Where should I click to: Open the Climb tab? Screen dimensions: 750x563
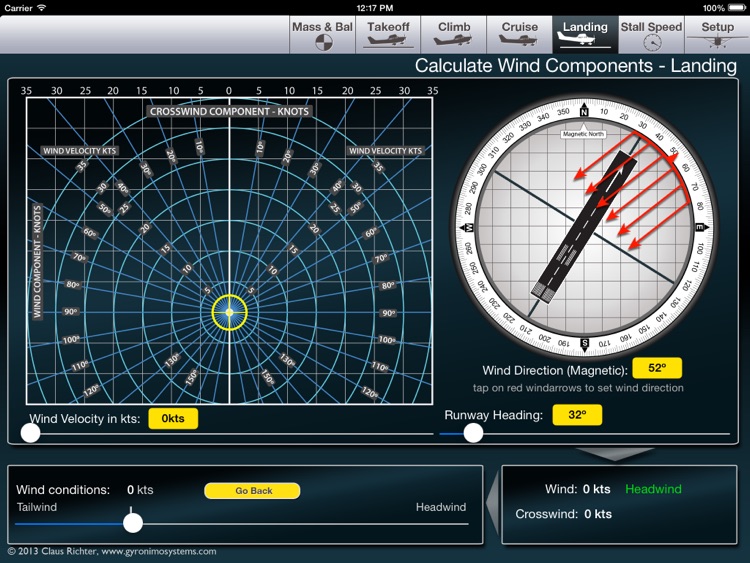point(454,35)
